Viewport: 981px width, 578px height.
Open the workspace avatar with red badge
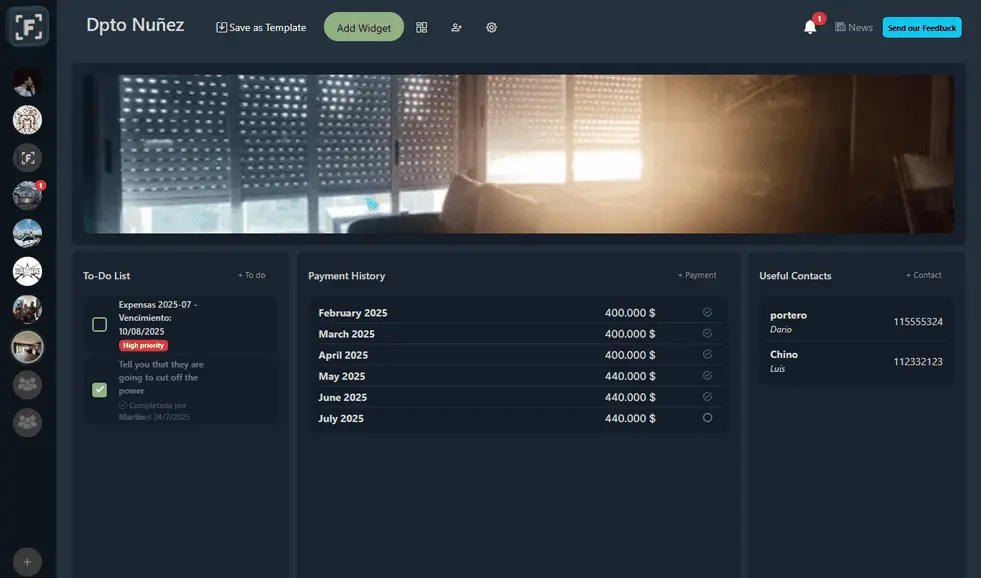[28, 196]
